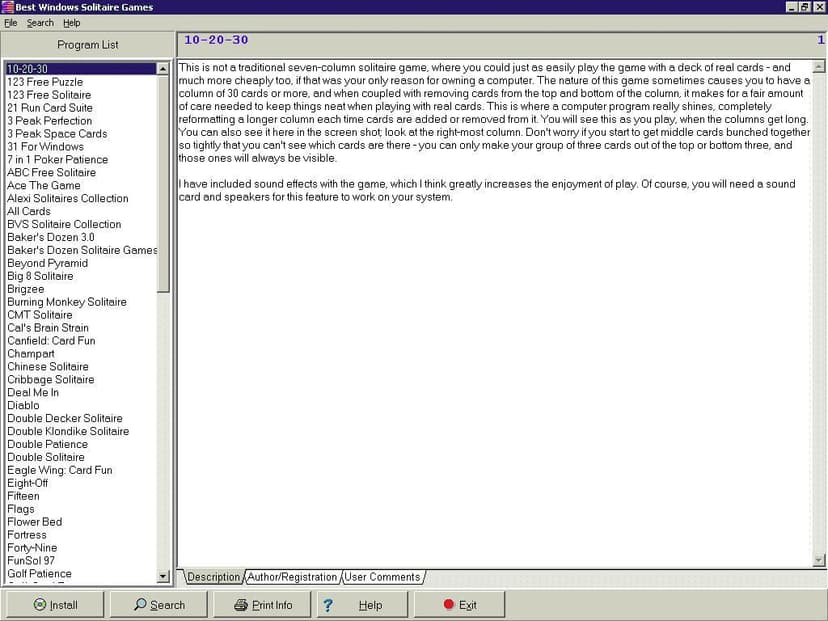828x621 pixels.
Task: Click the Search button at bottom
Action: click(x=159, y=605)
